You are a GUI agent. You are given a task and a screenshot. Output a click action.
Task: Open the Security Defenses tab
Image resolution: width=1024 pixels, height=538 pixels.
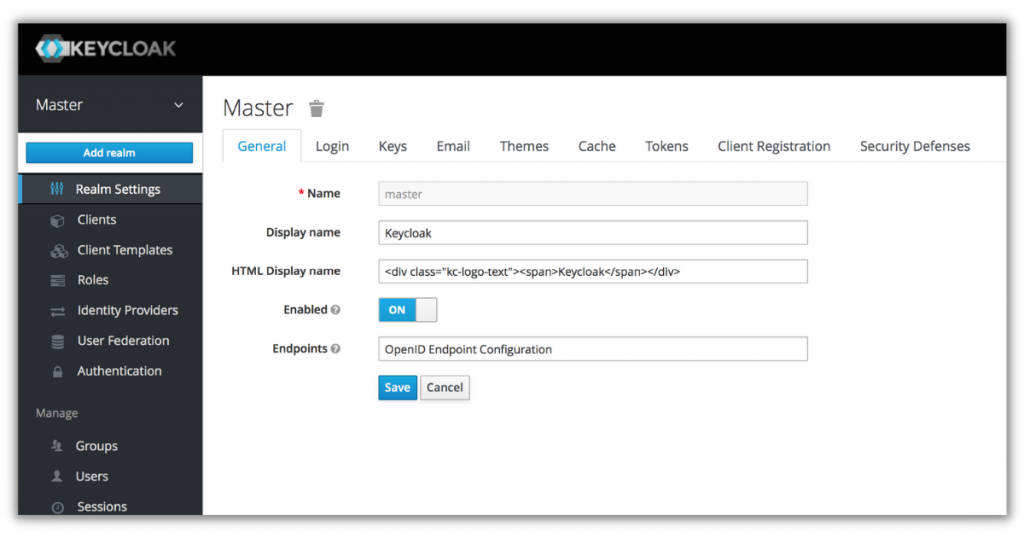[914, 146]
